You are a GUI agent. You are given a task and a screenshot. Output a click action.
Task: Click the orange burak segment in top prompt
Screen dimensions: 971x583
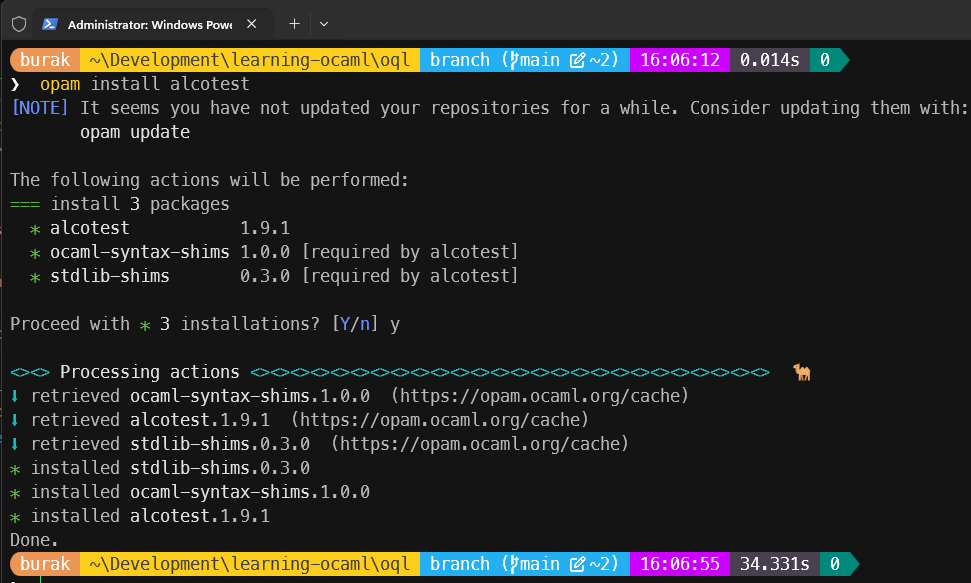[44, 60]
